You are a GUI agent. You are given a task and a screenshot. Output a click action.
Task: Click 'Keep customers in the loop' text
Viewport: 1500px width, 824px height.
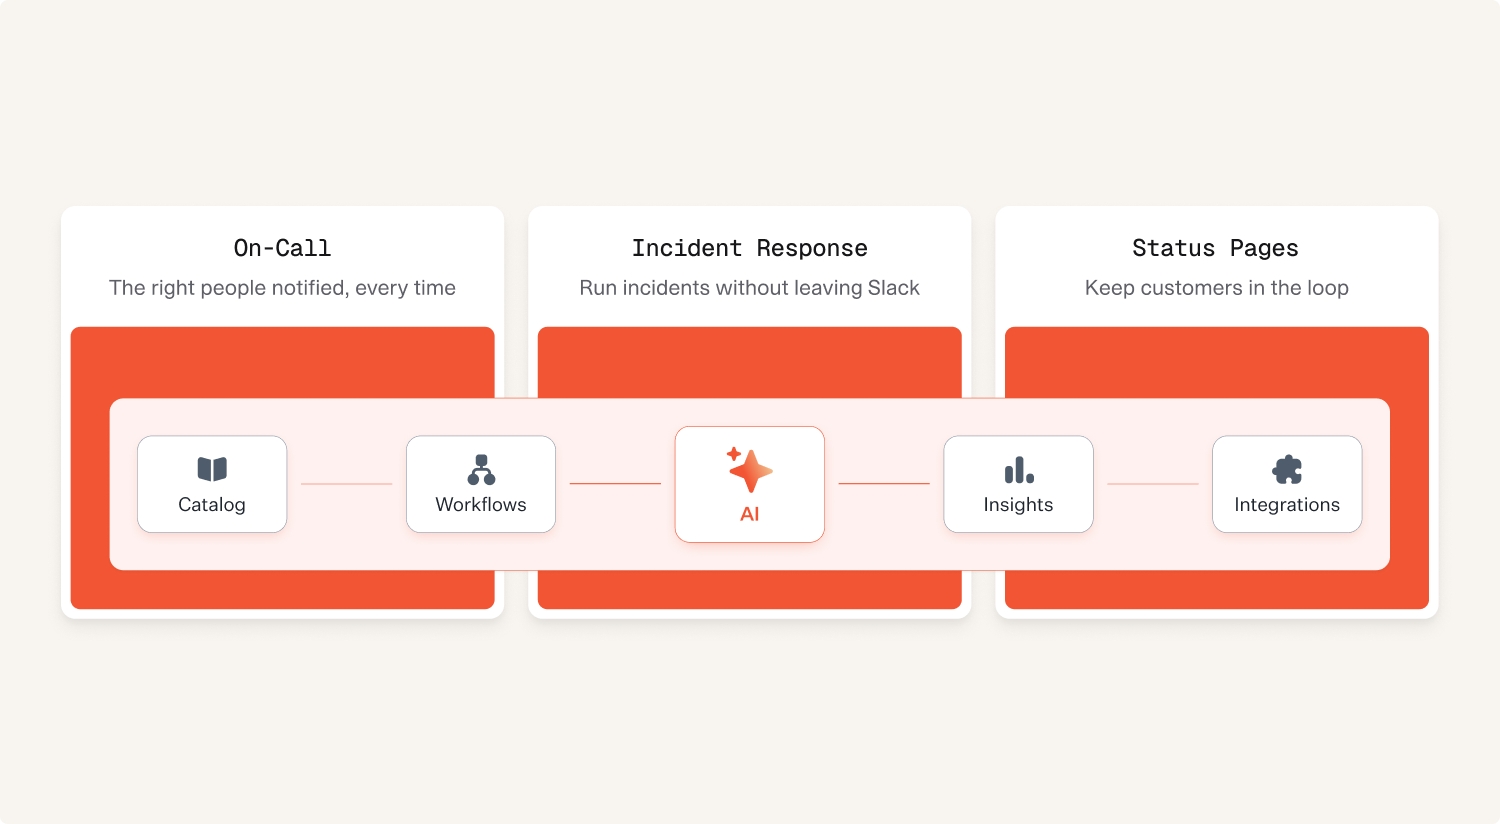coord(1217,288)
